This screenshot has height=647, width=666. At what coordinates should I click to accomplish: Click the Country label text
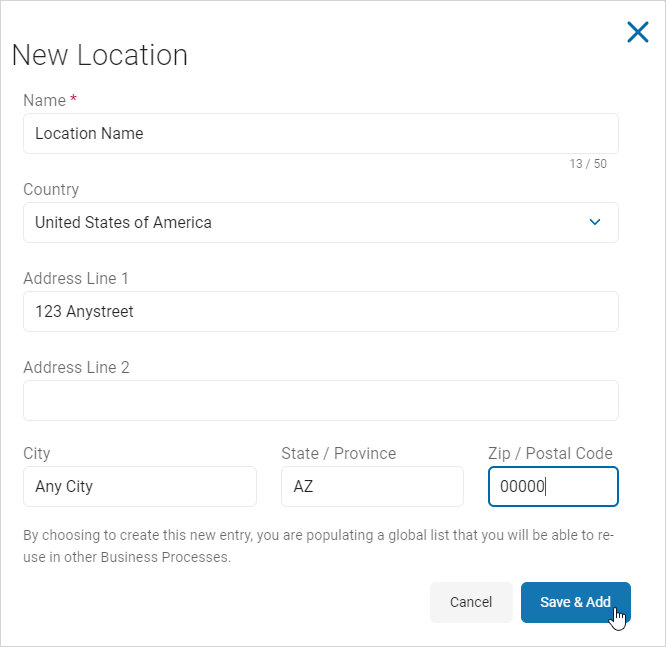click(51, 189)
